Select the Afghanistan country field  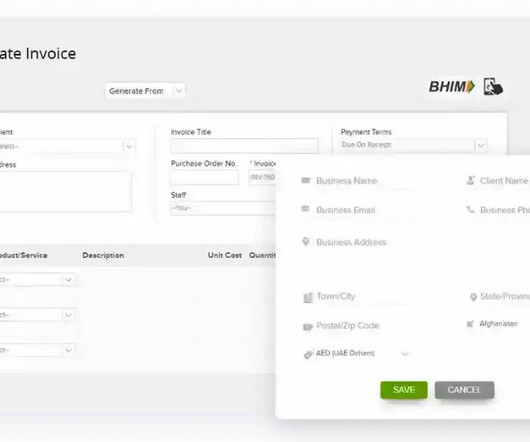click(x=498, y=324)
